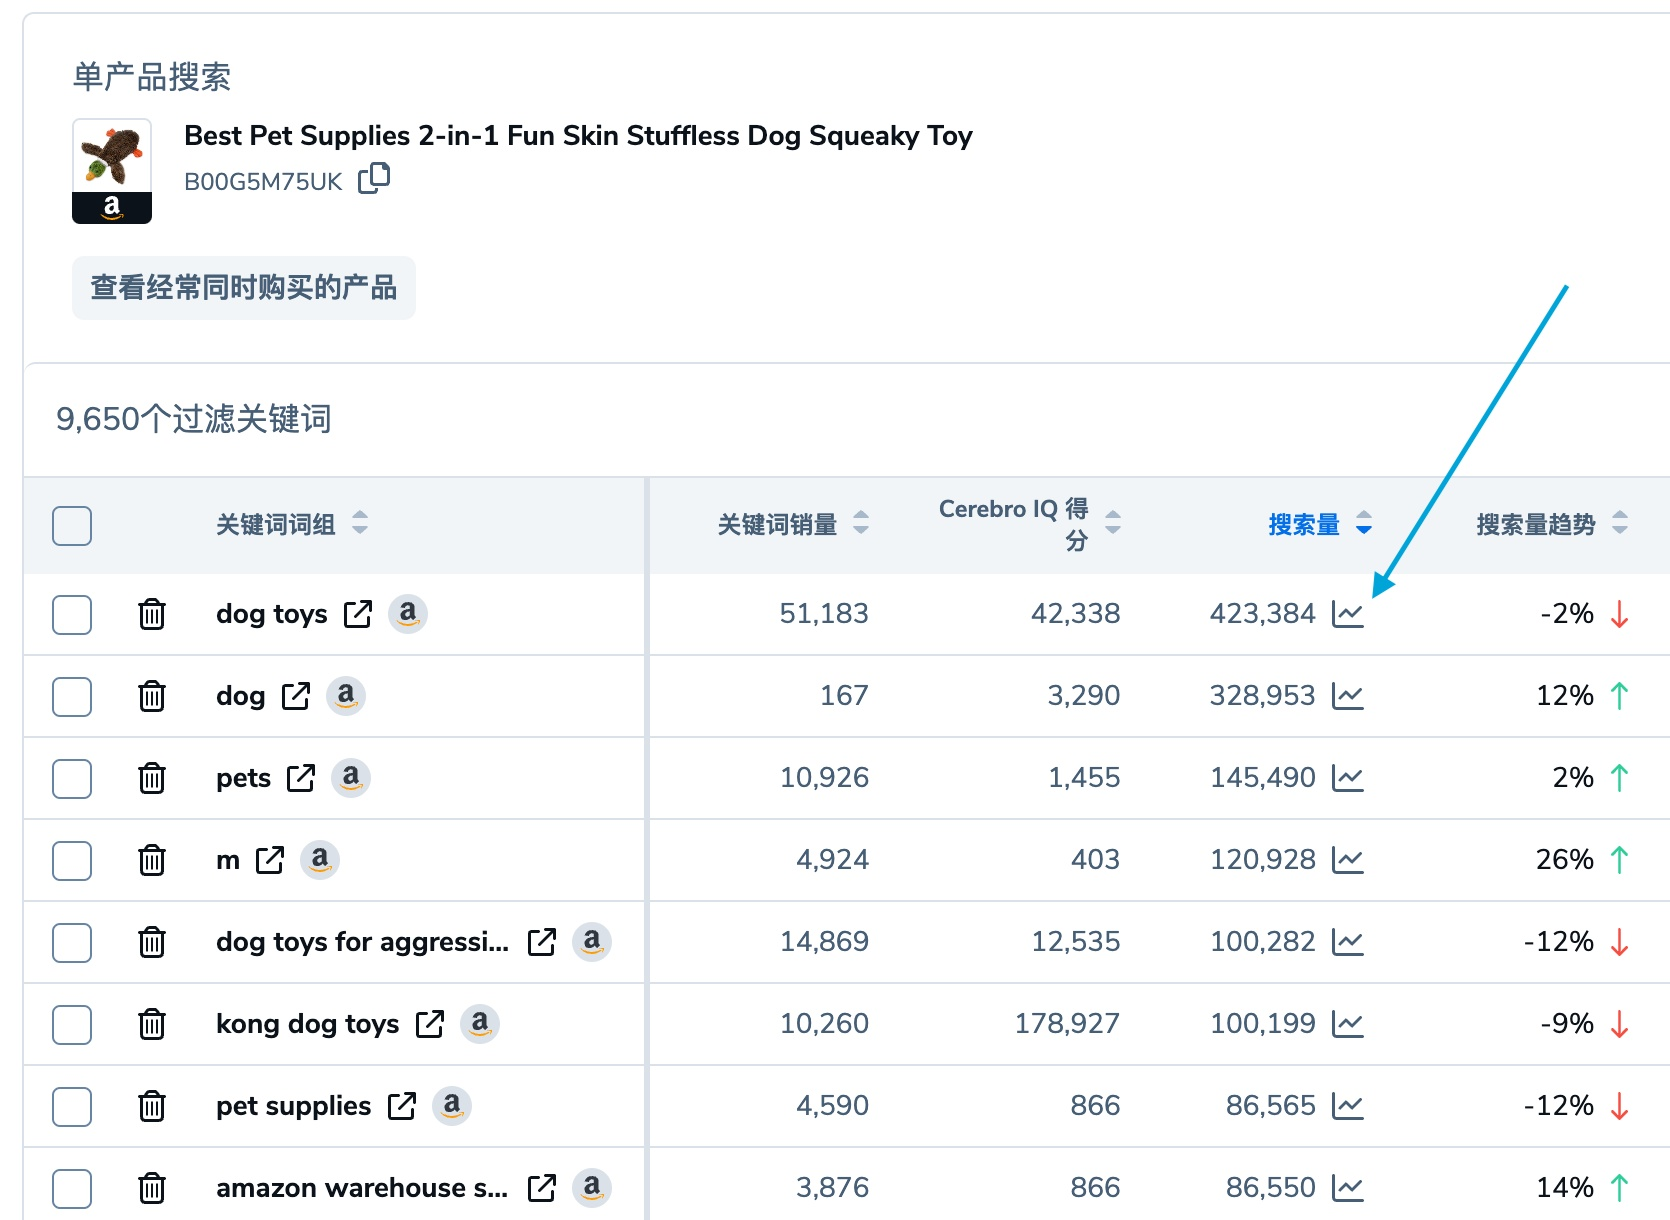View search volume trend chart for "dog toys"
Viewport: 1670px width, 1220px height.
pyautogui.click(x=1349, y=614)
